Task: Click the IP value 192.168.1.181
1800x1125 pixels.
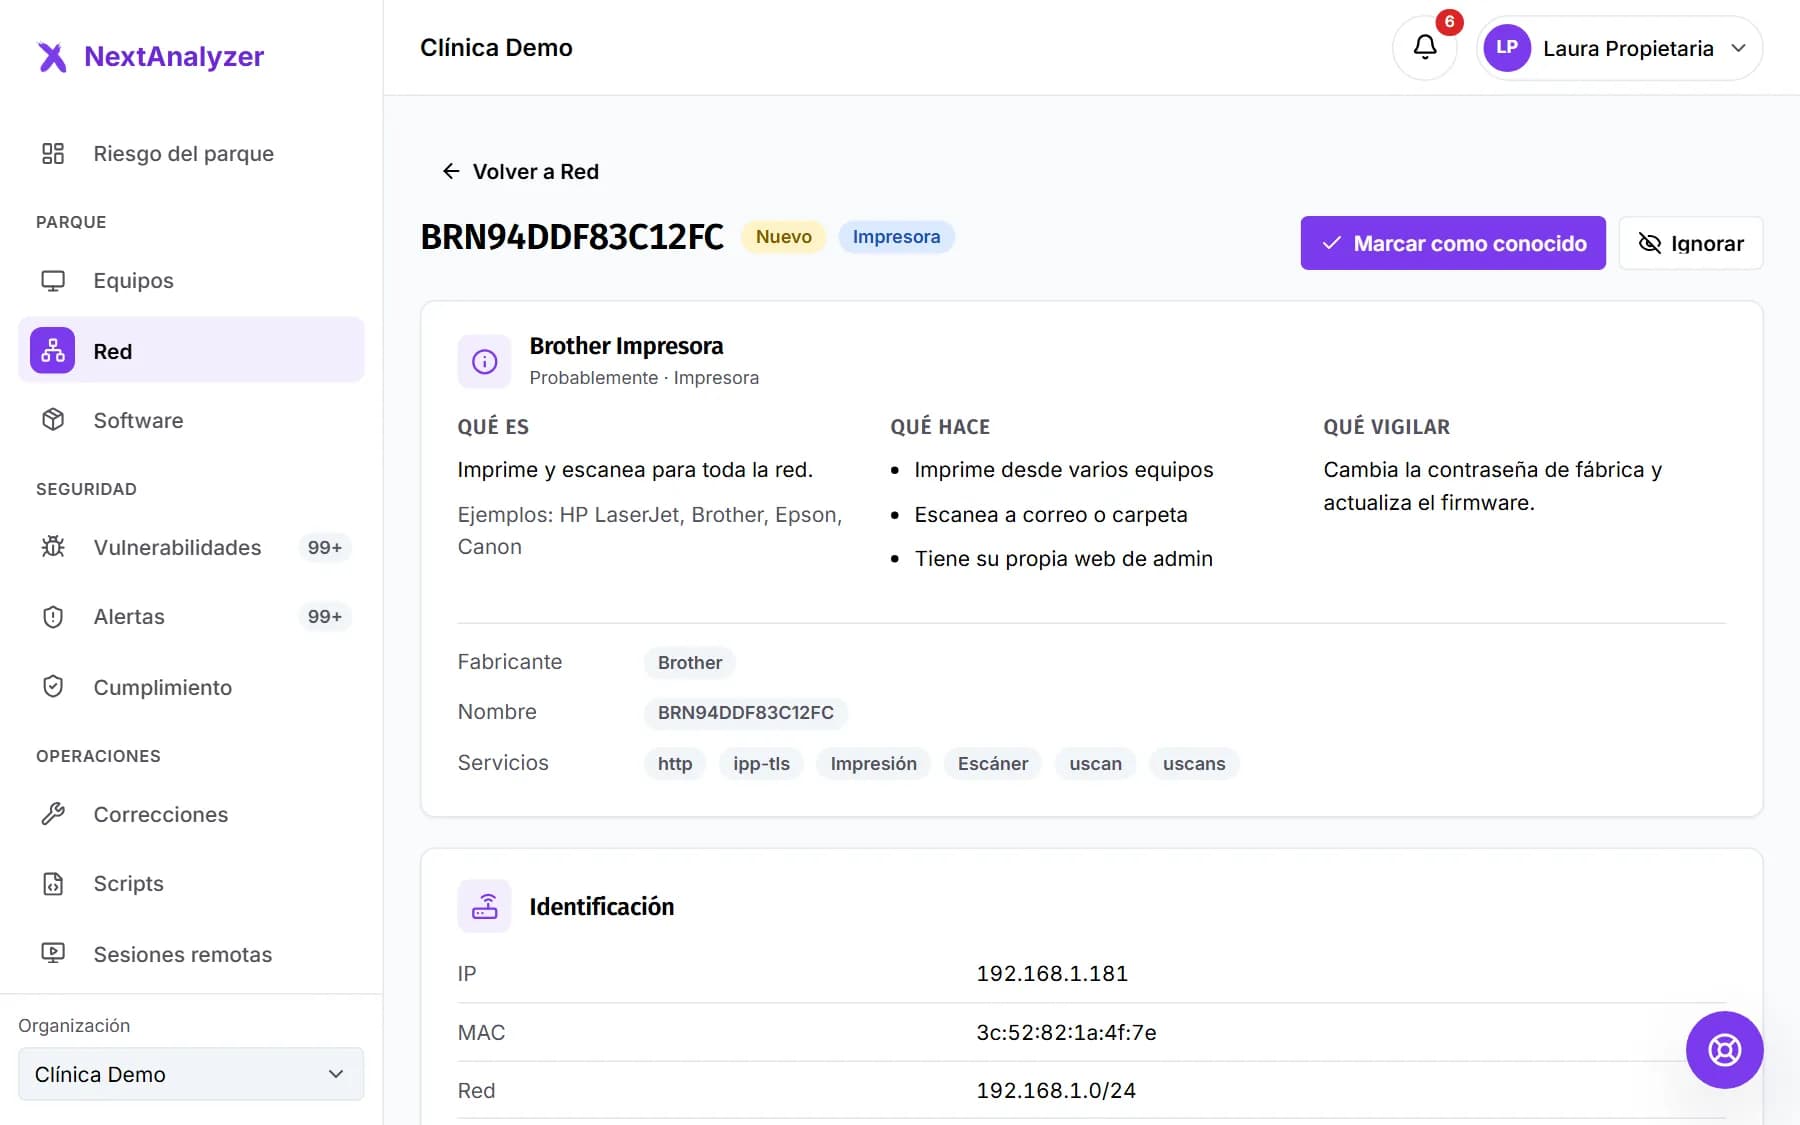Action: [x=1052, y=974]
